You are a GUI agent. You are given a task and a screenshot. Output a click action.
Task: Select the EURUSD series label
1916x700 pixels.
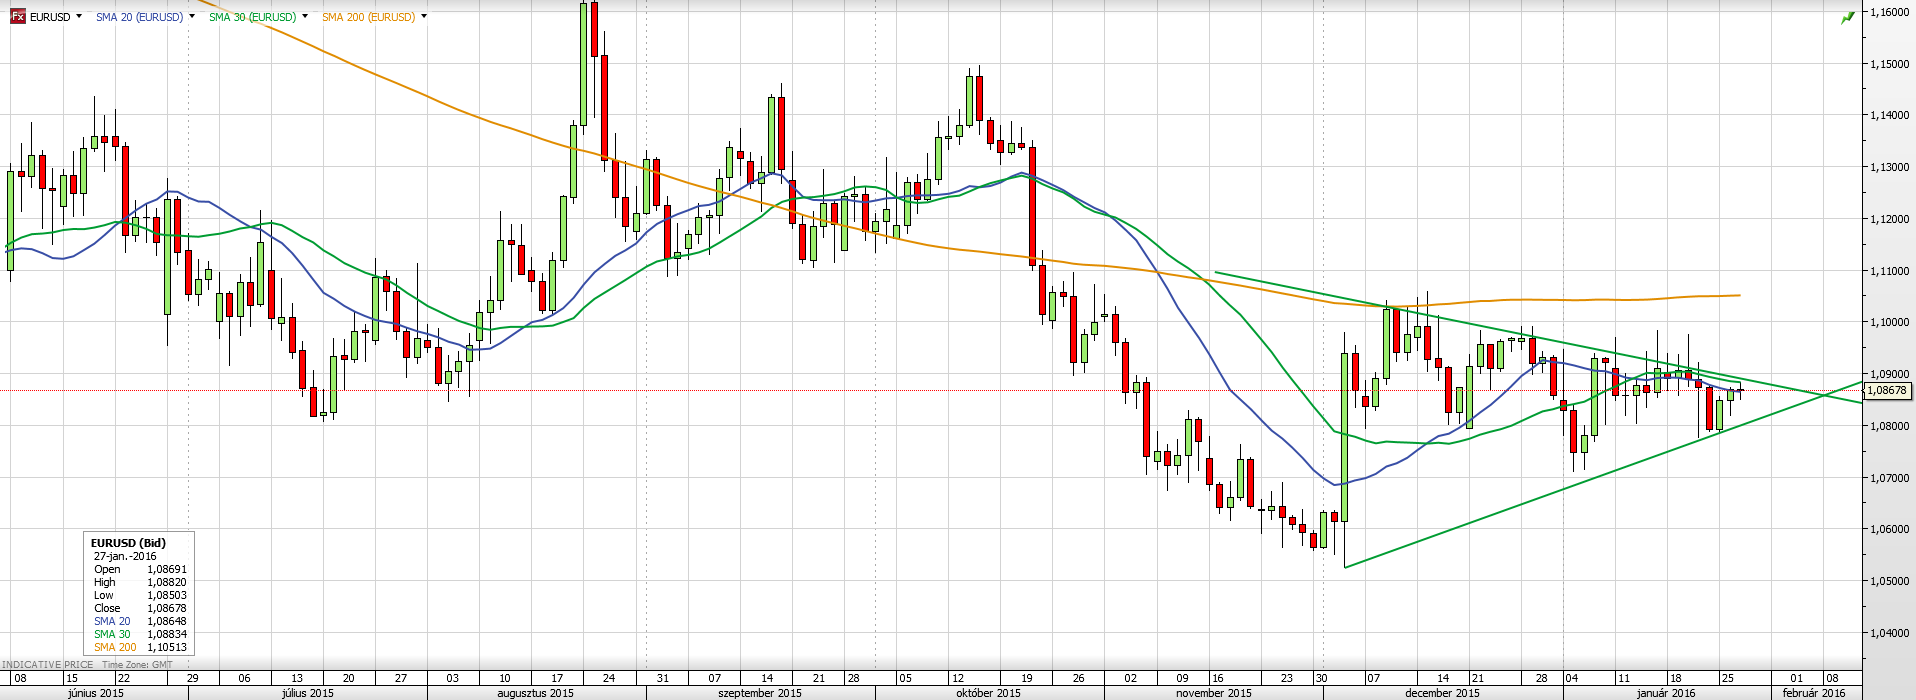point(50,17)
